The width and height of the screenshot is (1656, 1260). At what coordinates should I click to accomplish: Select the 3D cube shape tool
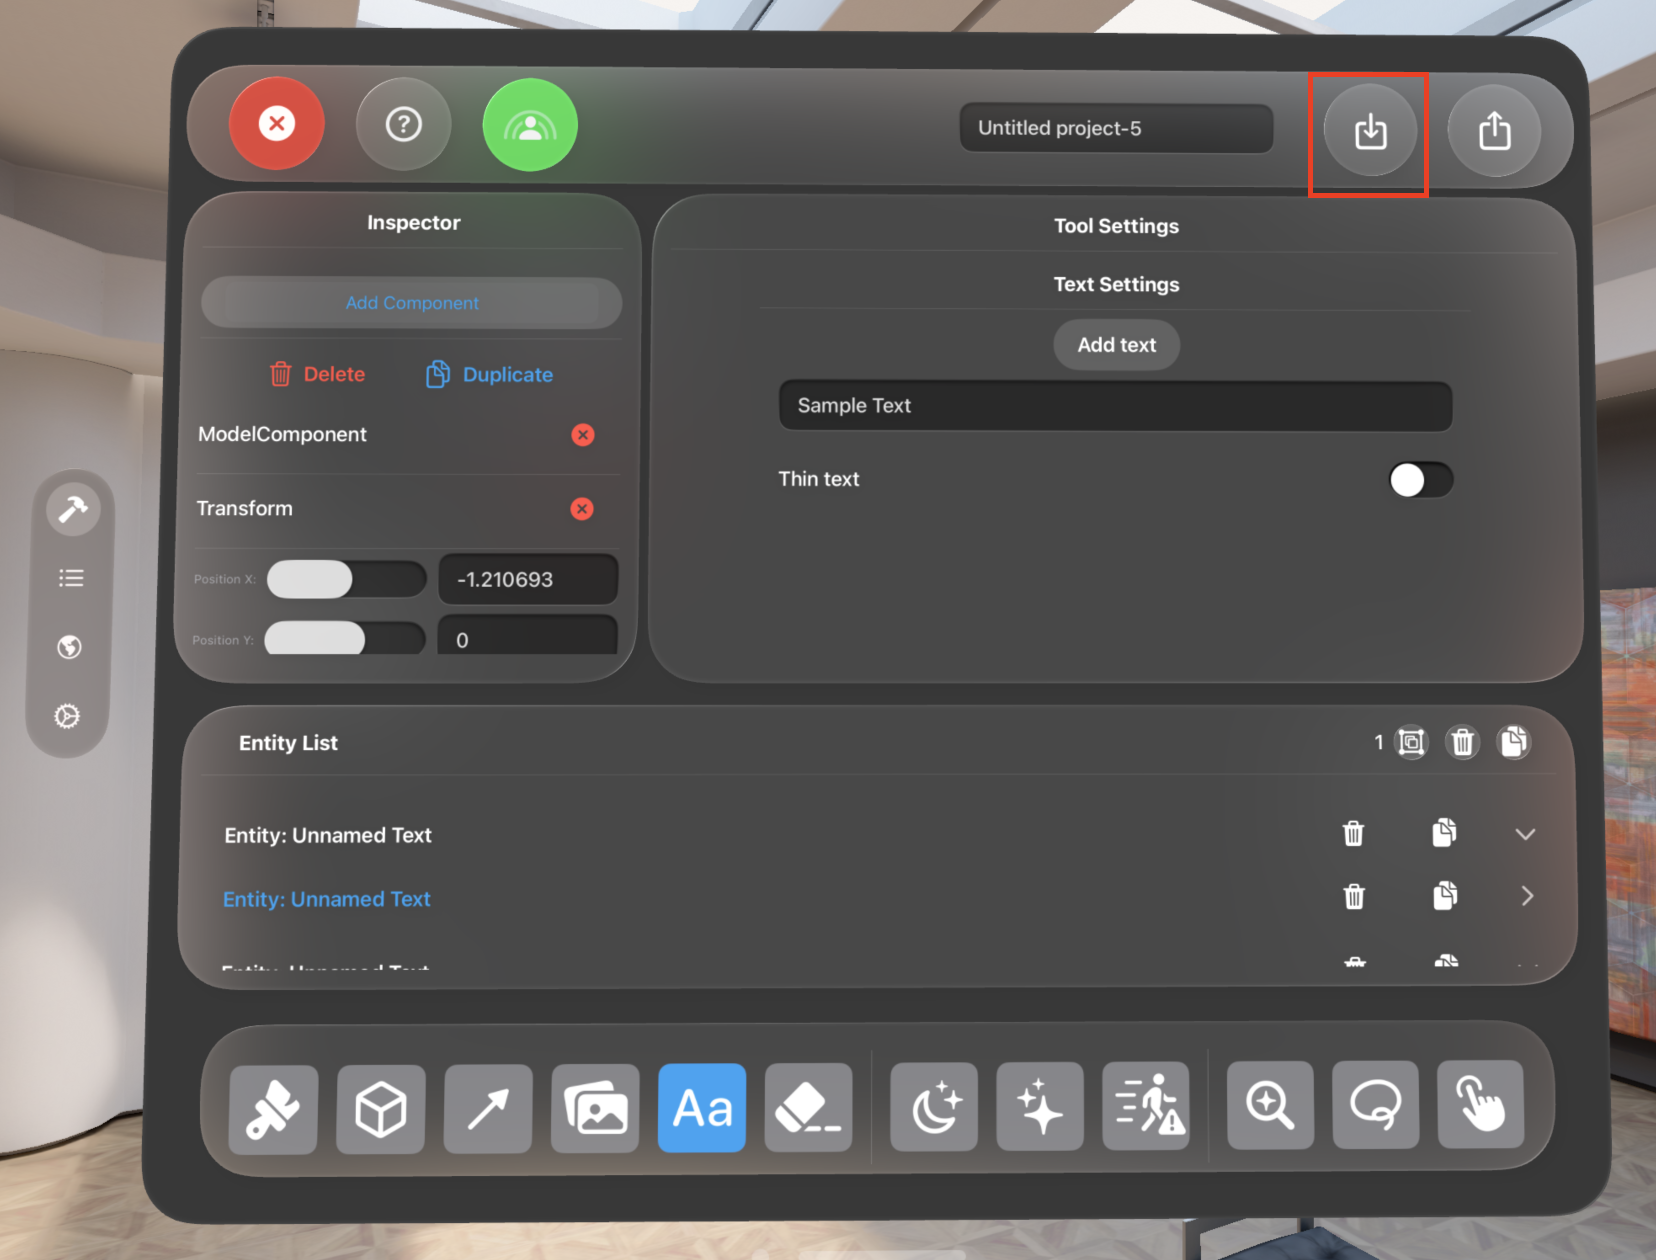(x=381, y=1108)
